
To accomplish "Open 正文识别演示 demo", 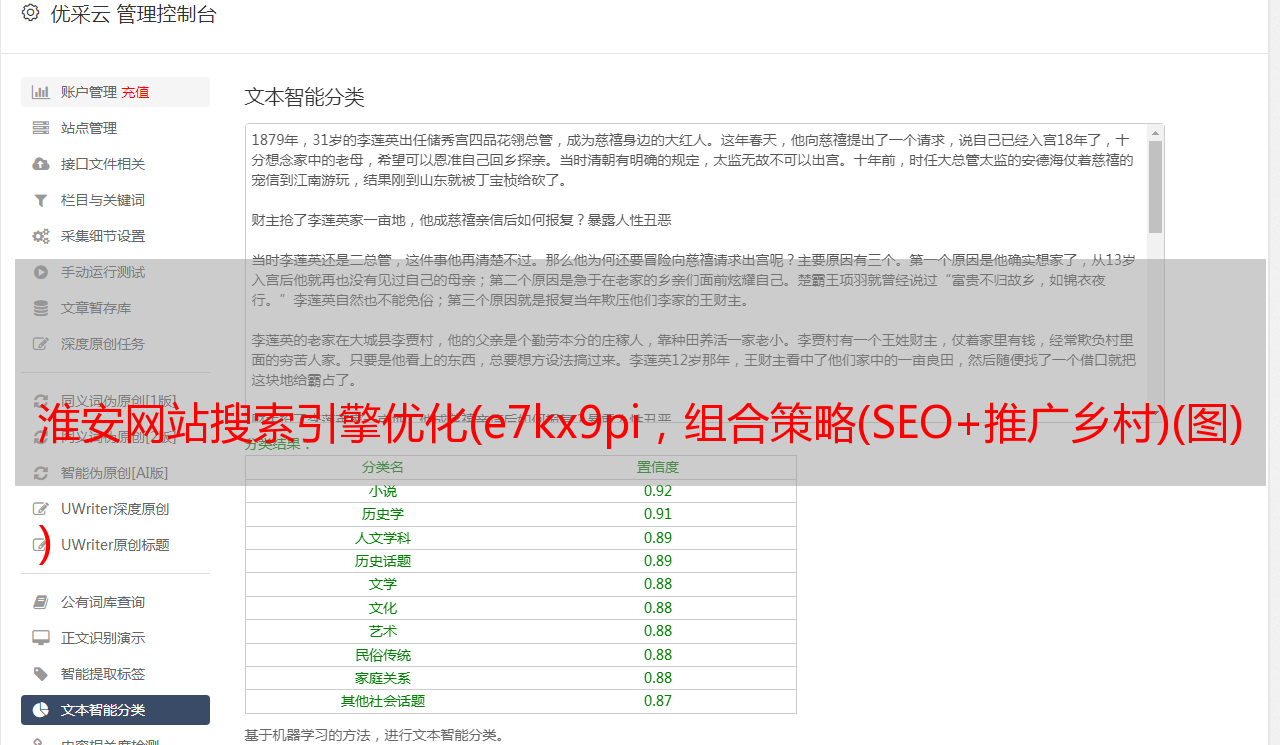I will tap(115, 638).
